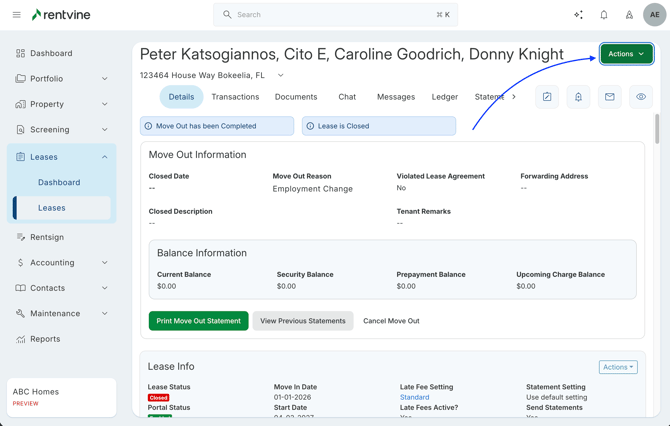Switch to the Ledger tab

click(x=444, y=97)
